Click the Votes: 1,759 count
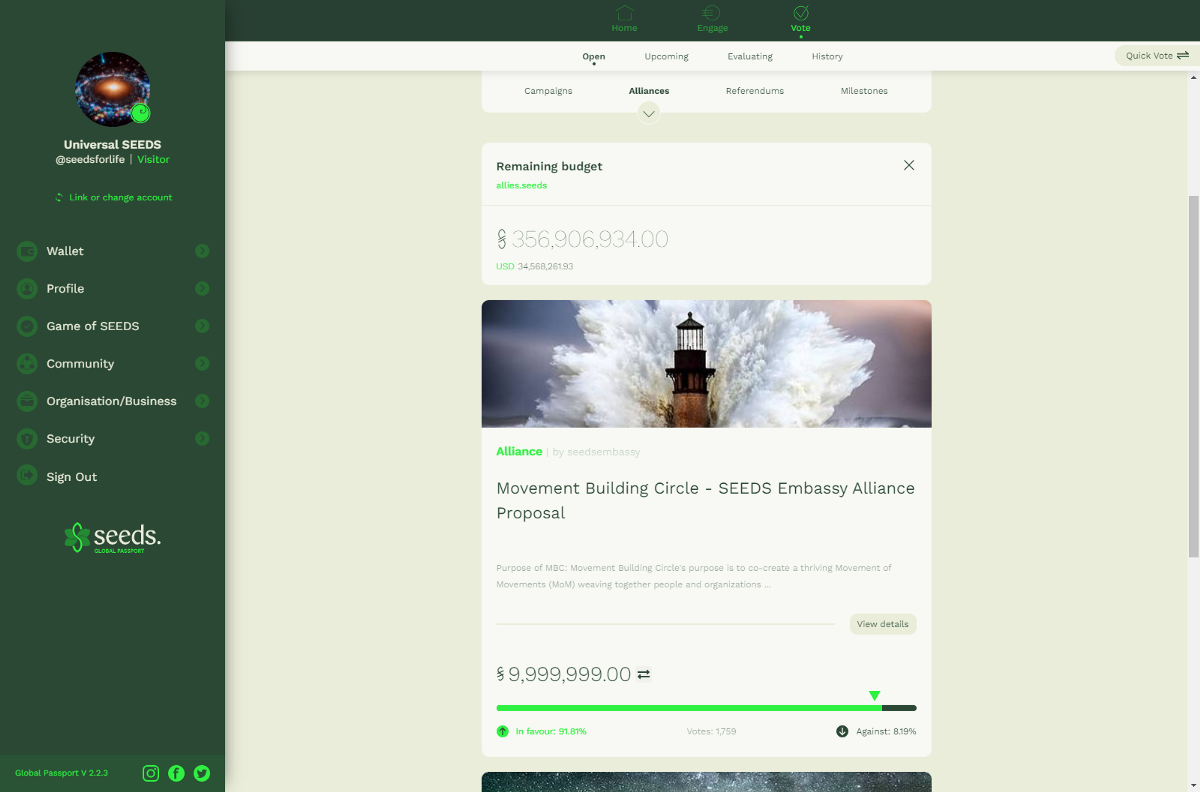This screenshot has height=792, width=1200. point(711,732)
